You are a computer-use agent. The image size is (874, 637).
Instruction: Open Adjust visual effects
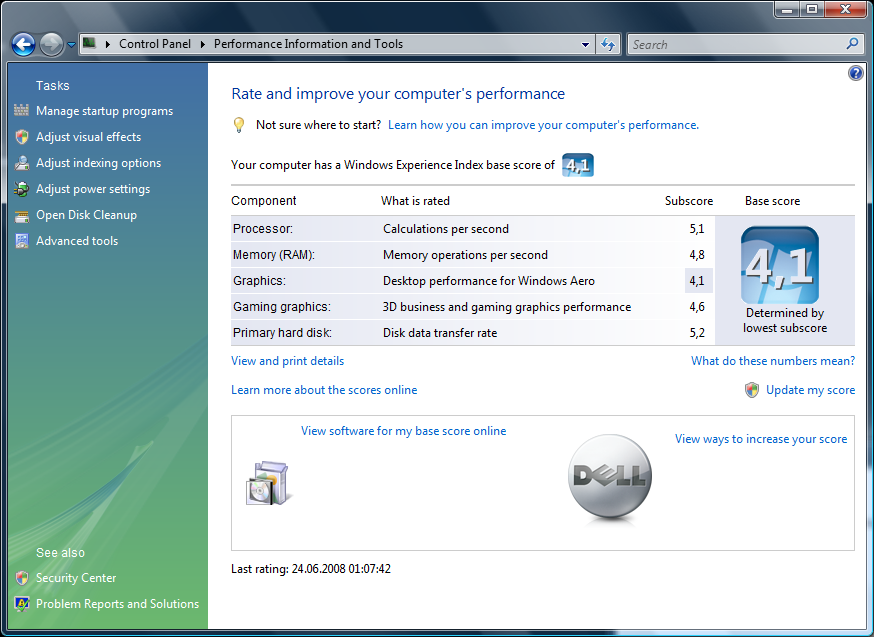tap(89, 137)
